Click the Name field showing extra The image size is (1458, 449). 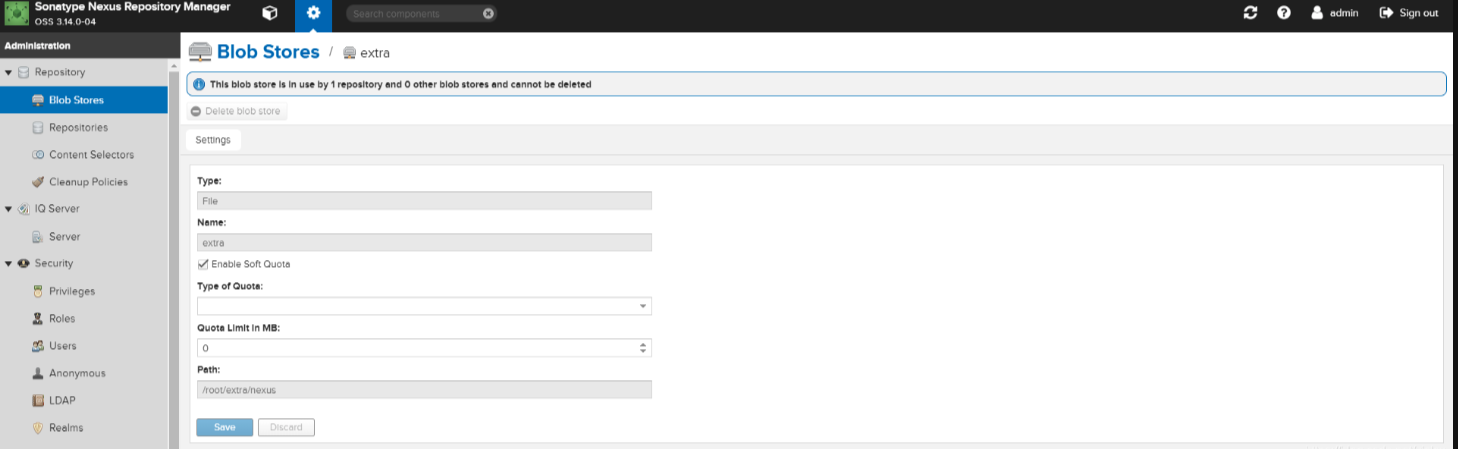tap(424, 242)
